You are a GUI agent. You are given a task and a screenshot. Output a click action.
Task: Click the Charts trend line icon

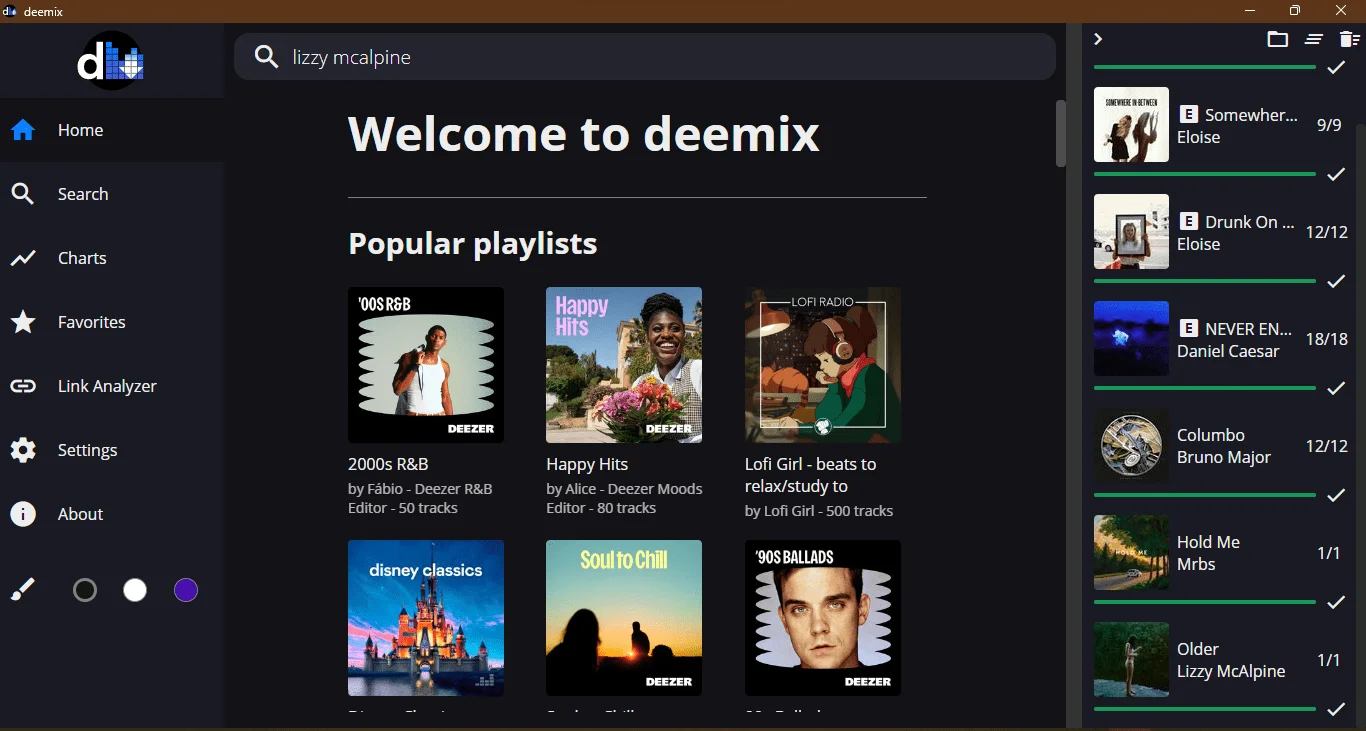(23, 258)
